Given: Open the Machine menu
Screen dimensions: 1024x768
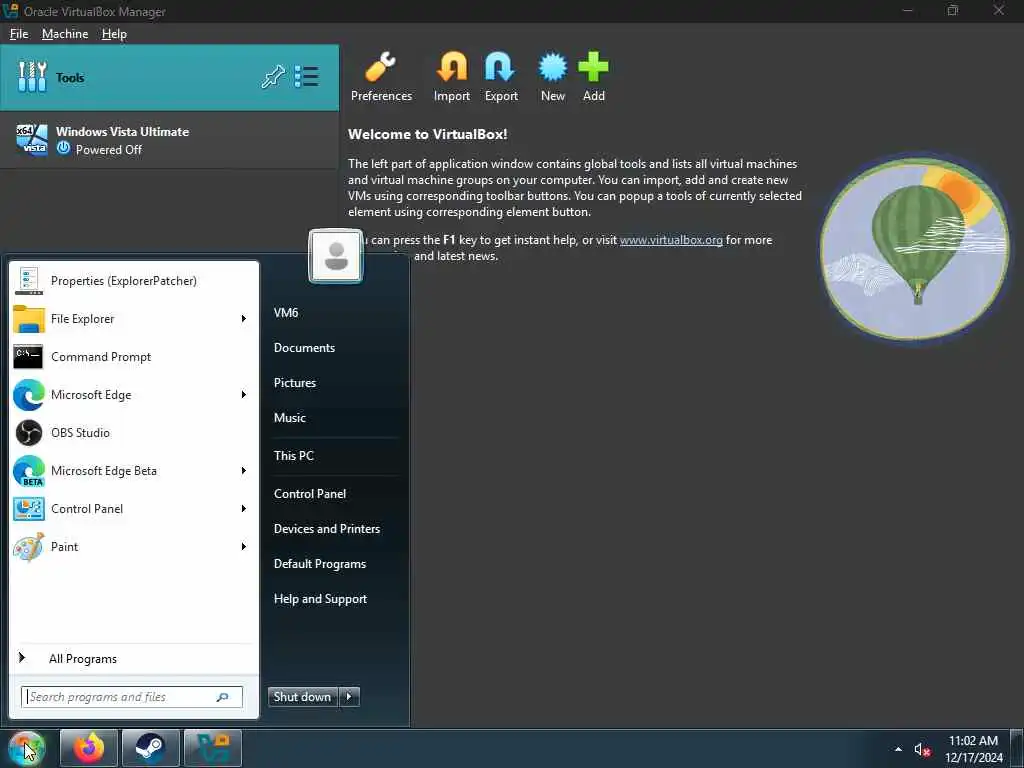Looking at the screenshot, I should click(x=65, y=34).
